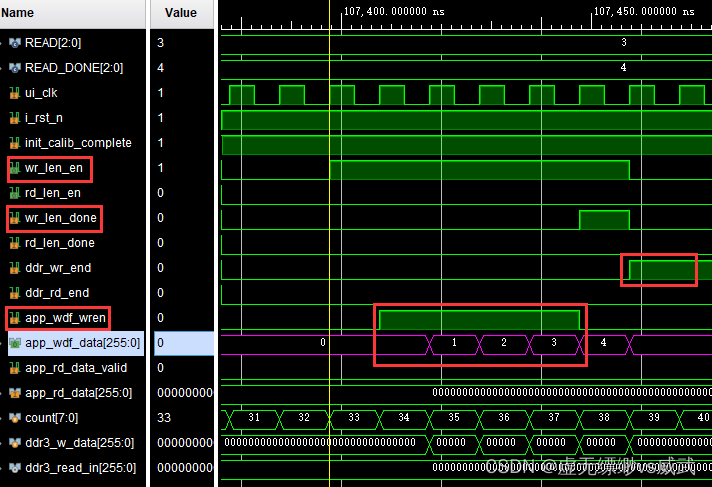Click the green ddr_wr_end high pulse
Viewport: 712px width, 487px height.
(x=661, y=270)
